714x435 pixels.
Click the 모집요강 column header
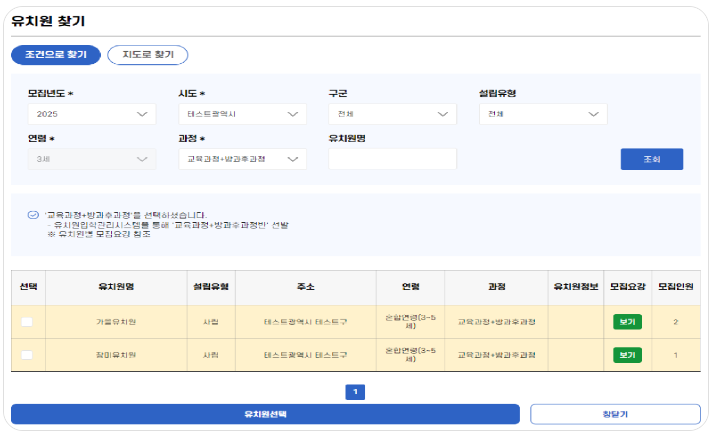[627, 287]
